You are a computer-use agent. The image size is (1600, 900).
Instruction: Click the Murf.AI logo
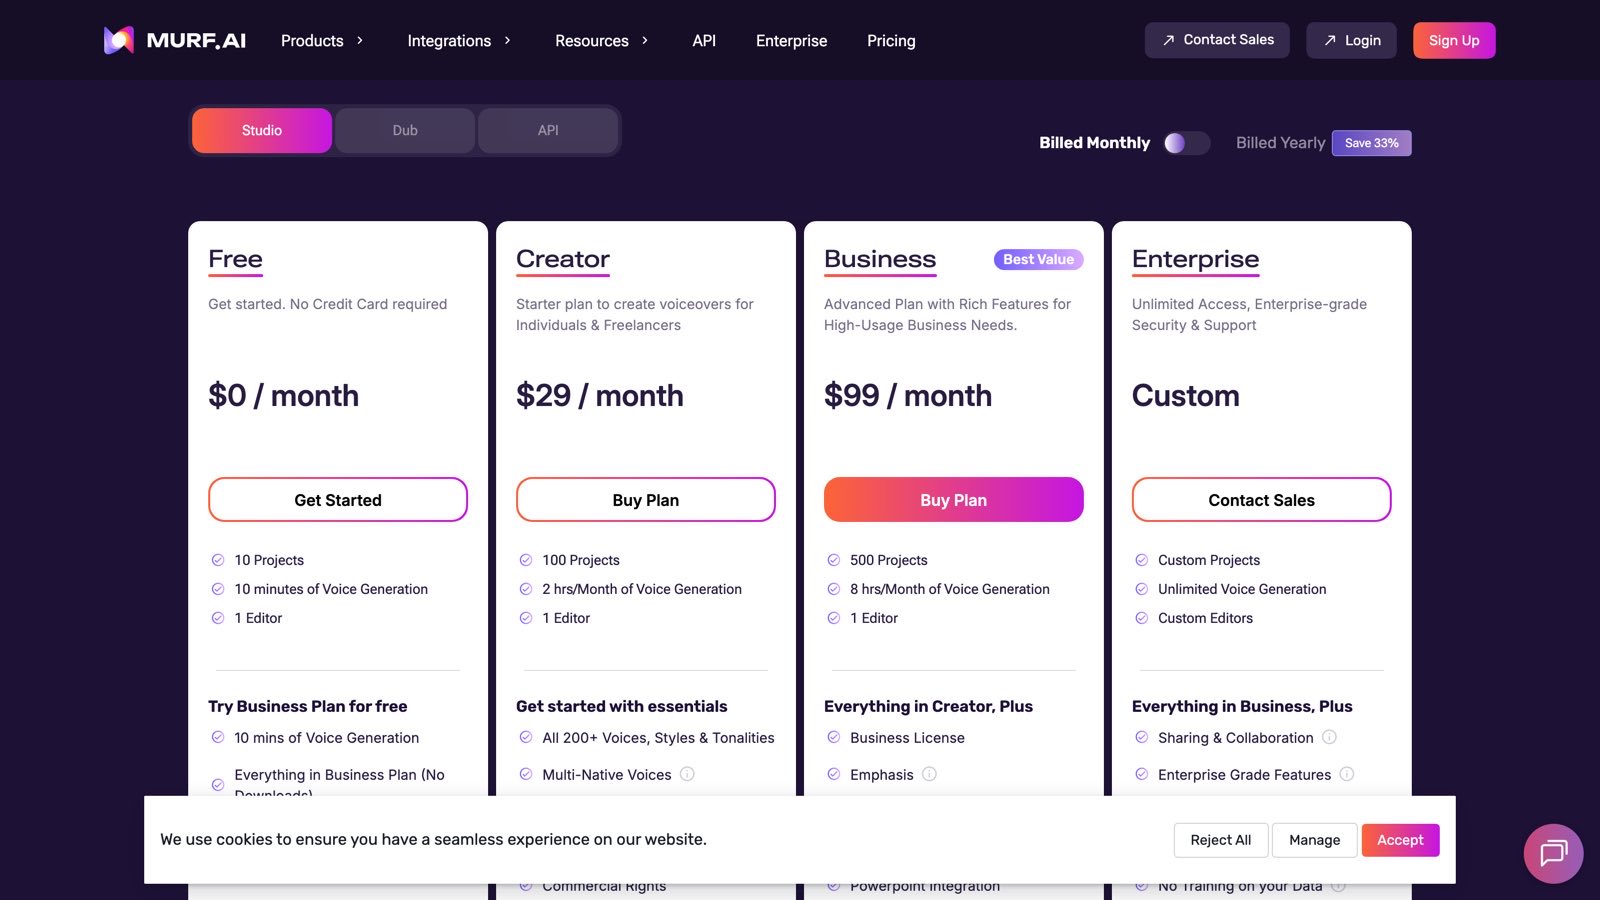click(175, 40)
